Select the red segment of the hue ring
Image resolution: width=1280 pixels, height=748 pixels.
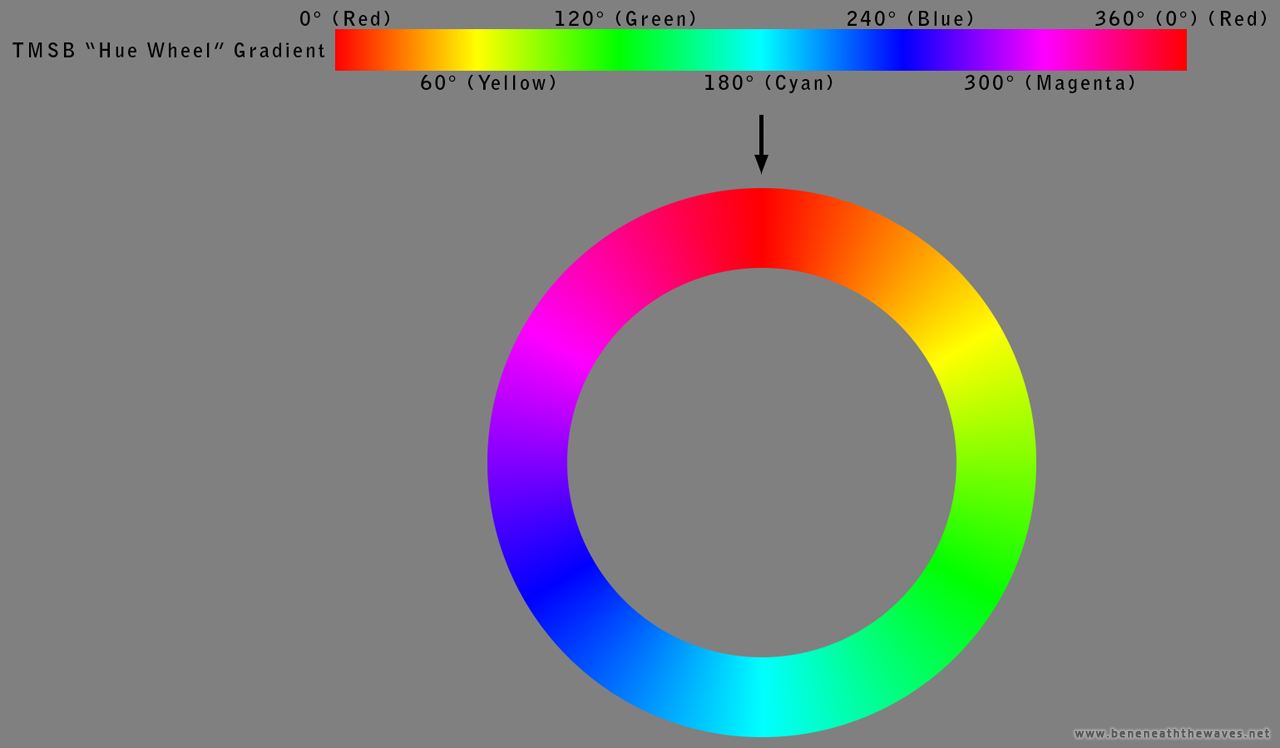click(x=762, y=228)
